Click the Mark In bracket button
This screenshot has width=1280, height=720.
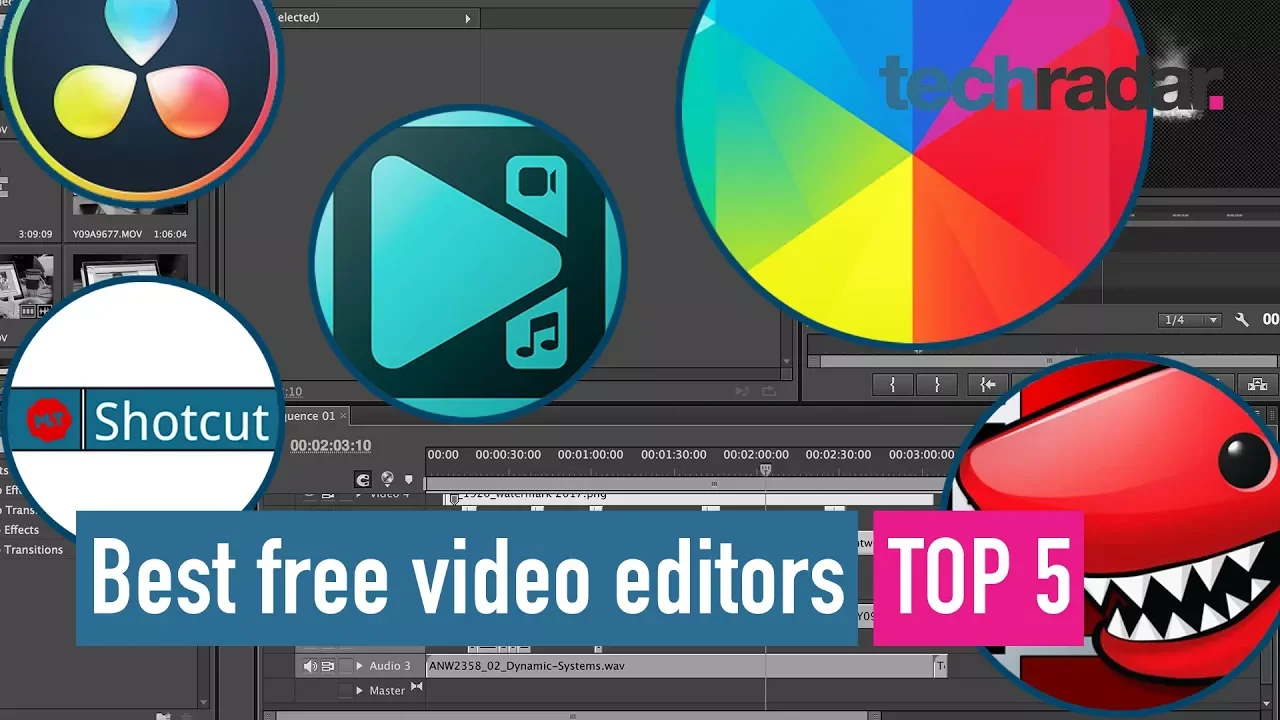click(893, 384)
